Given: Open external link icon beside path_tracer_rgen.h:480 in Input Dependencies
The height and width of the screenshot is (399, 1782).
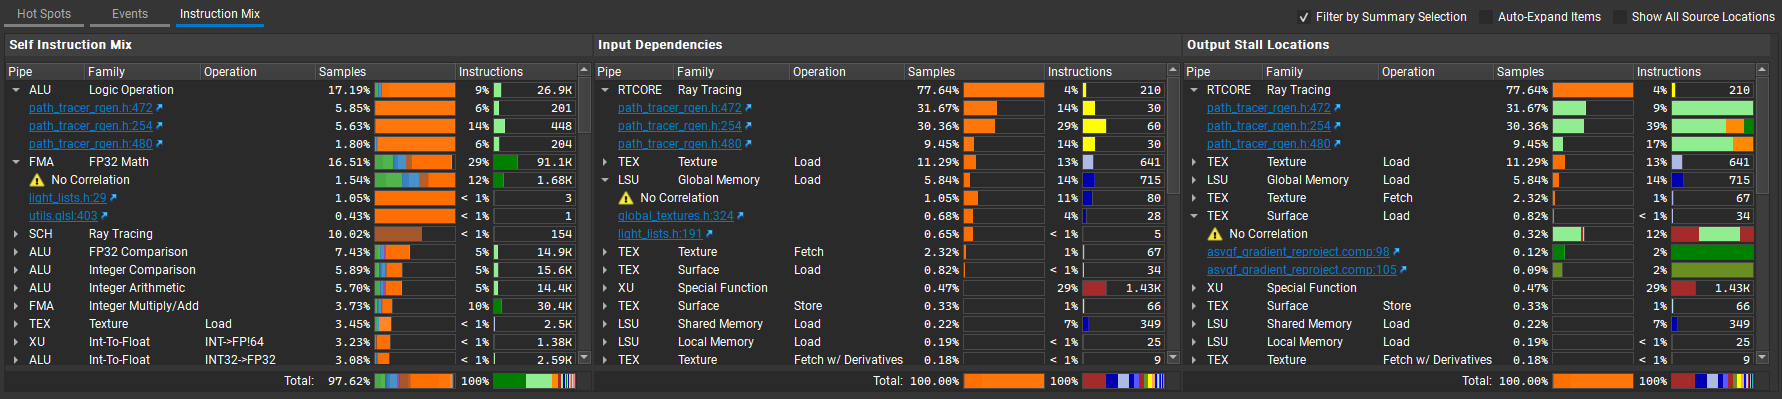Looking at the screenshot, I should tap(748, 144).
